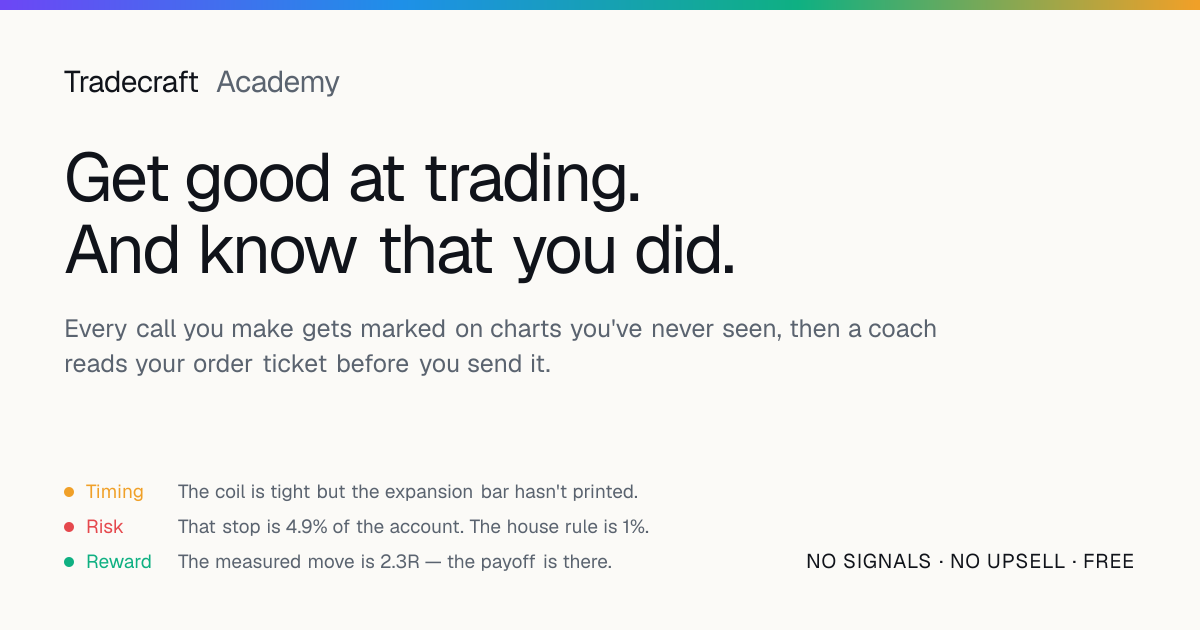
Task: Click the rainbow gradient bar at top
Action: point(600,5)
